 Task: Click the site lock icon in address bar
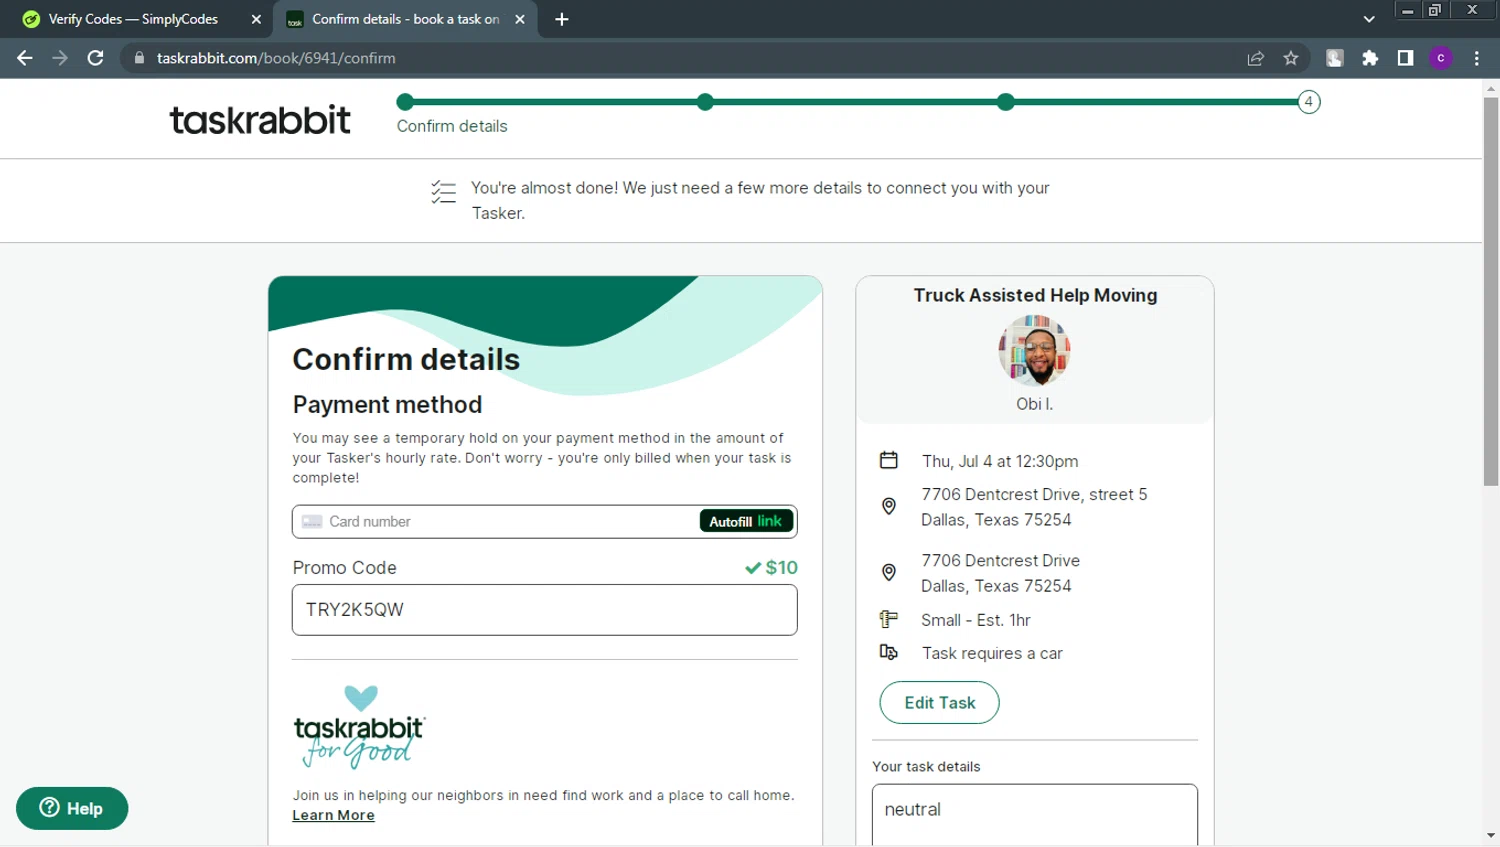click(139, 58)
